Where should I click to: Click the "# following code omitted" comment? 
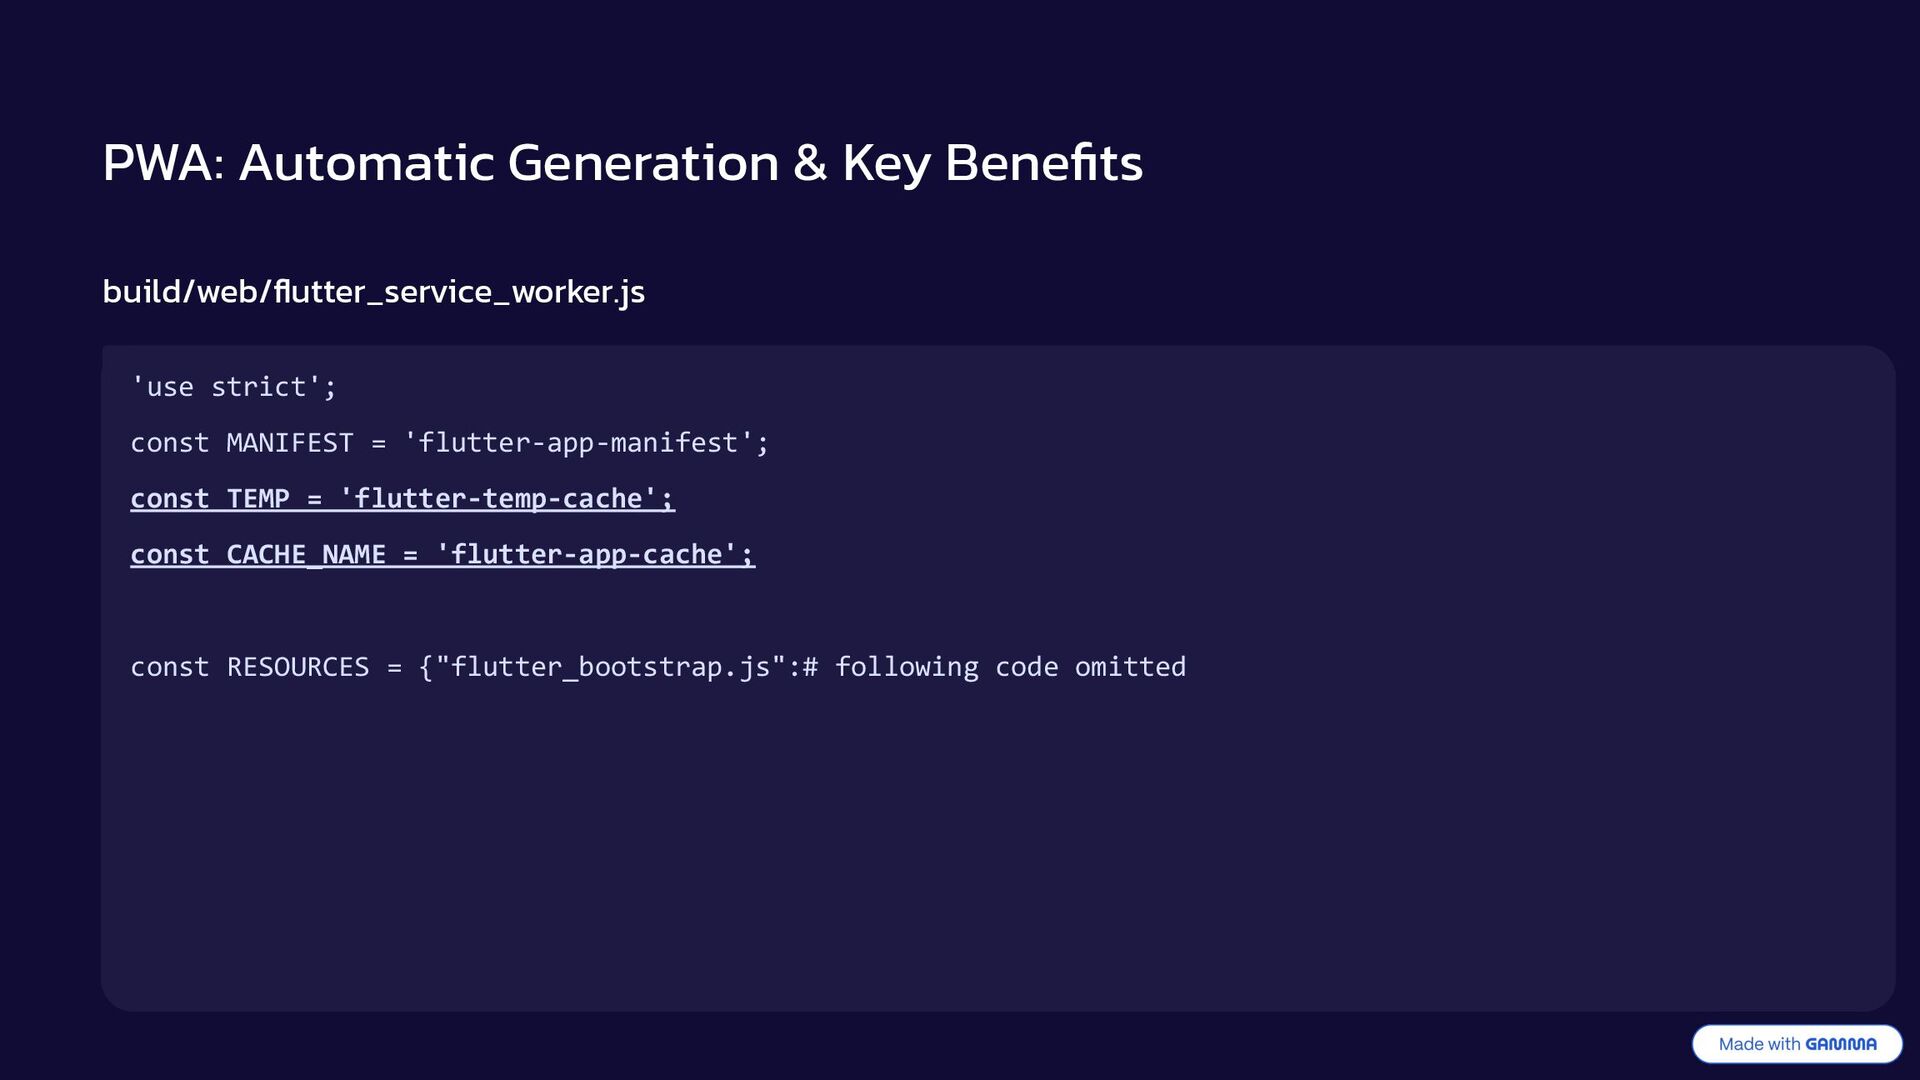point(994,667)
